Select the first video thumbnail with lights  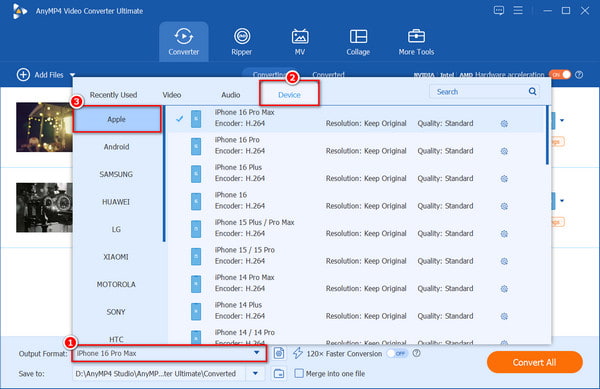(x=44, y=127)
